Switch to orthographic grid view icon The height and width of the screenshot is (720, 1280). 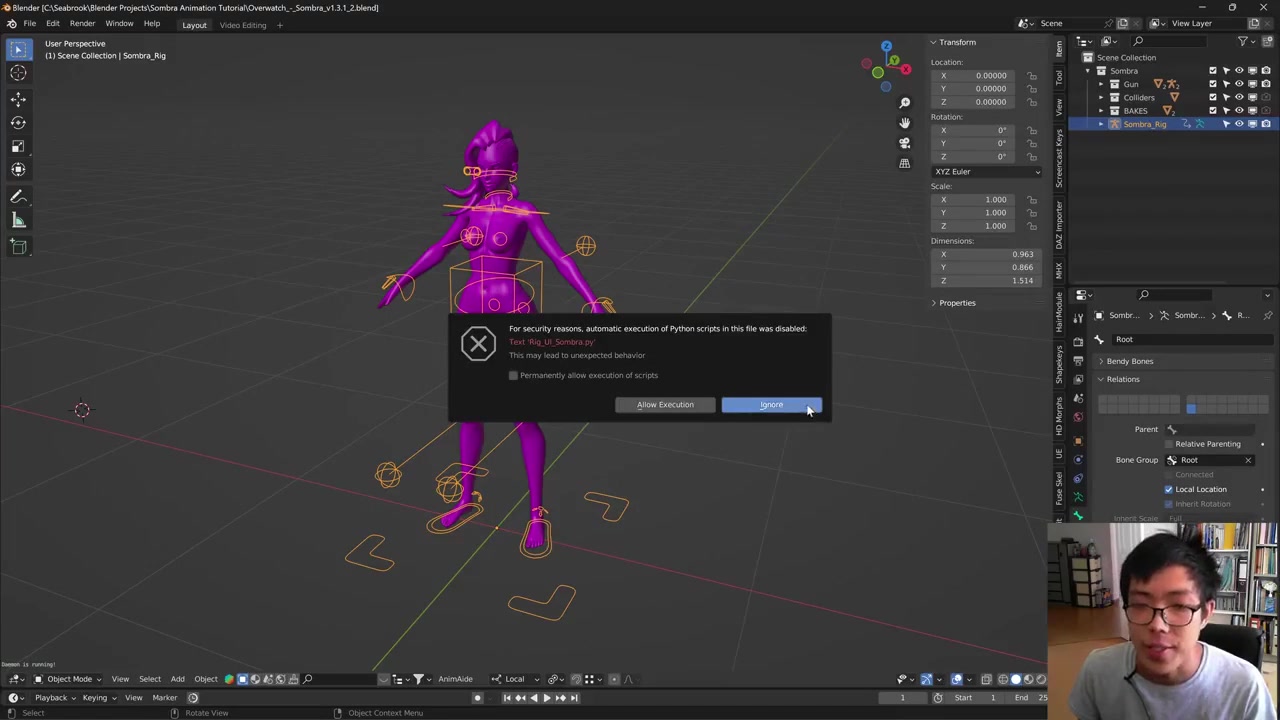click(904, 164)
